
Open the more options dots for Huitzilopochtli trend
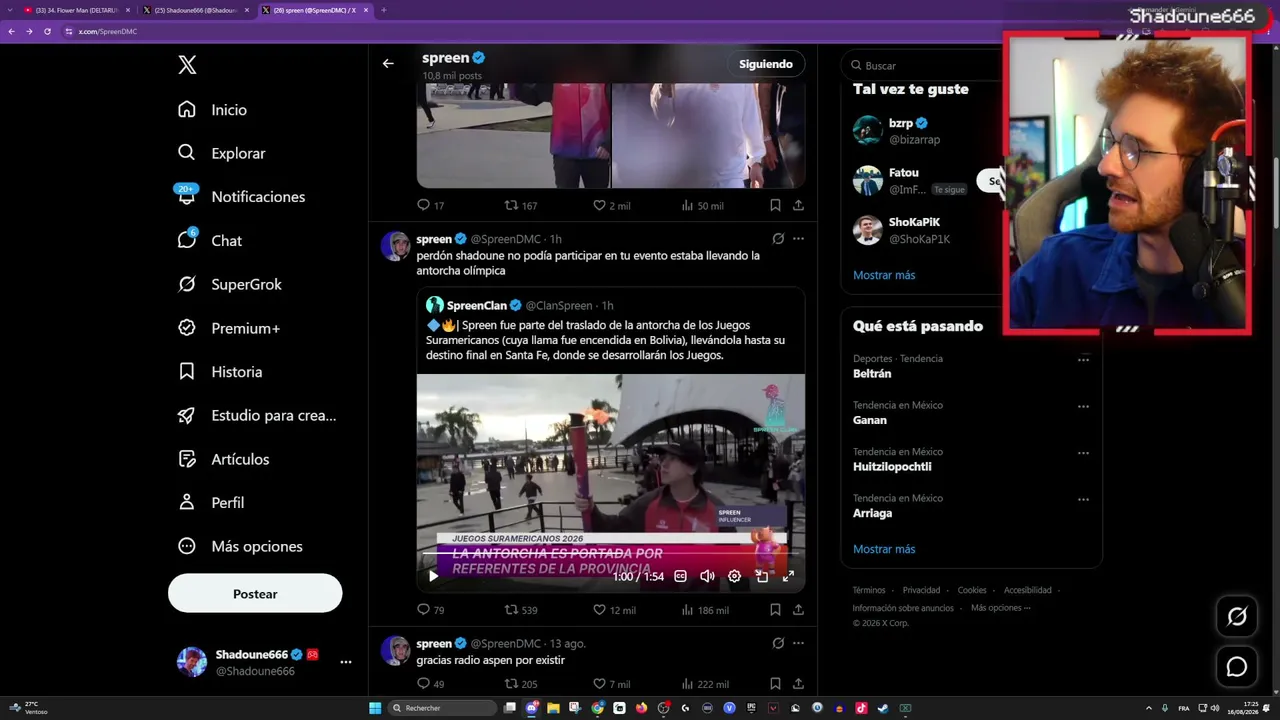click(1083, 453)
